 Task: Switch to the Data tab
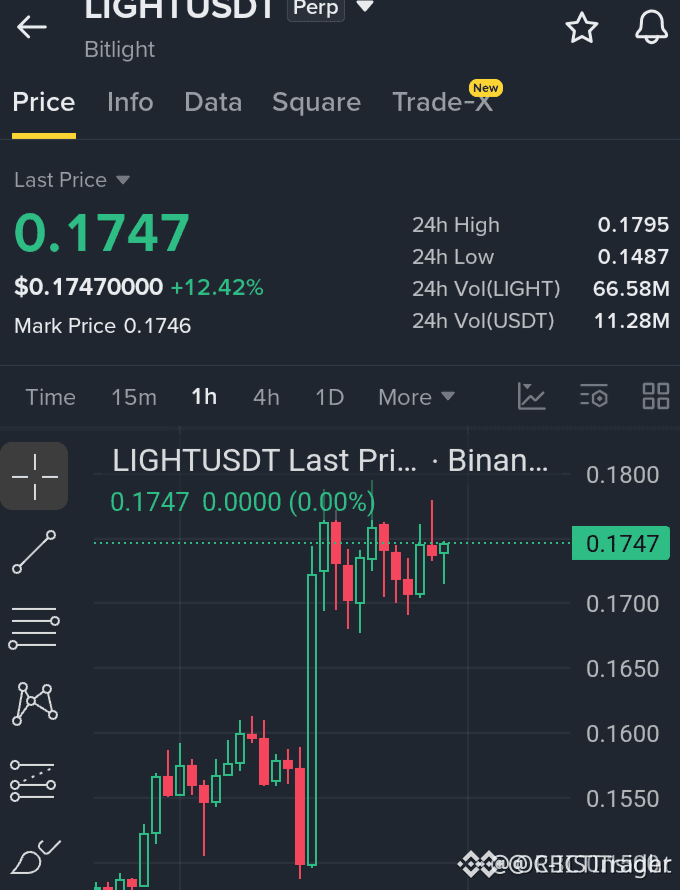(x=213, y=102)
